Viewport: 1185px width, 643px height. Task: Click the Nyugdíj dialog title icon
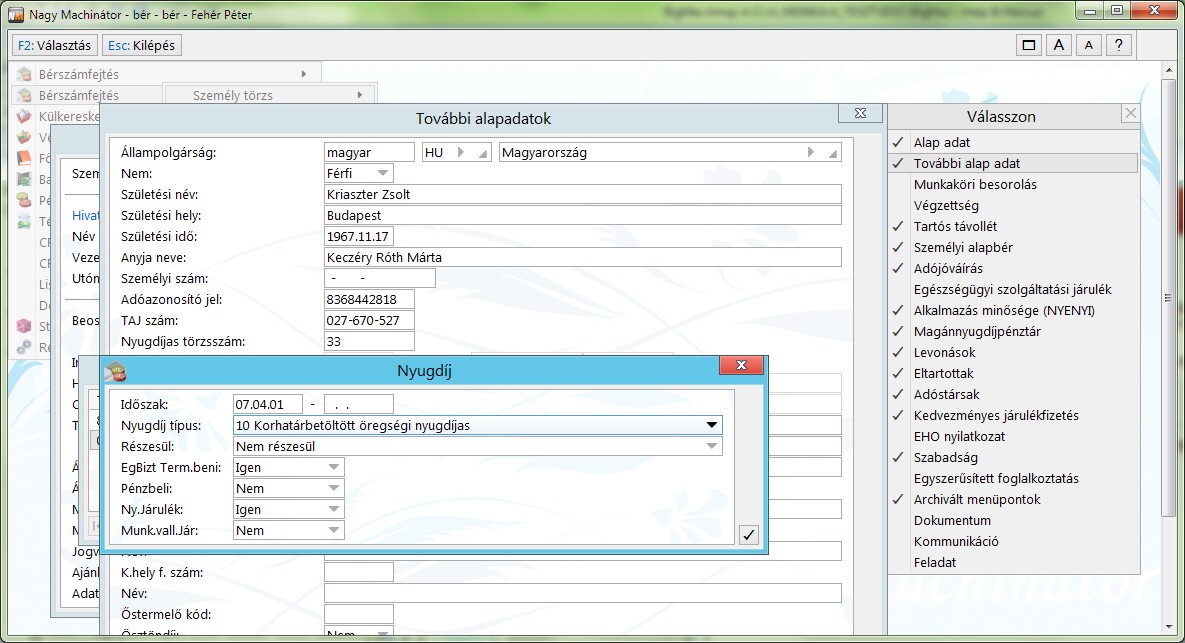tap(116, 370)
